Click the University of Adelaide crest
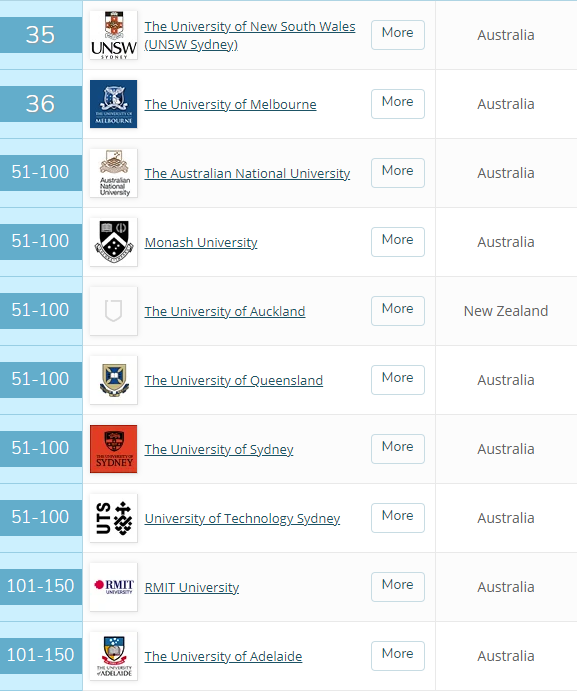The height and width of the screenshot is (691, 577). [113, 656]
